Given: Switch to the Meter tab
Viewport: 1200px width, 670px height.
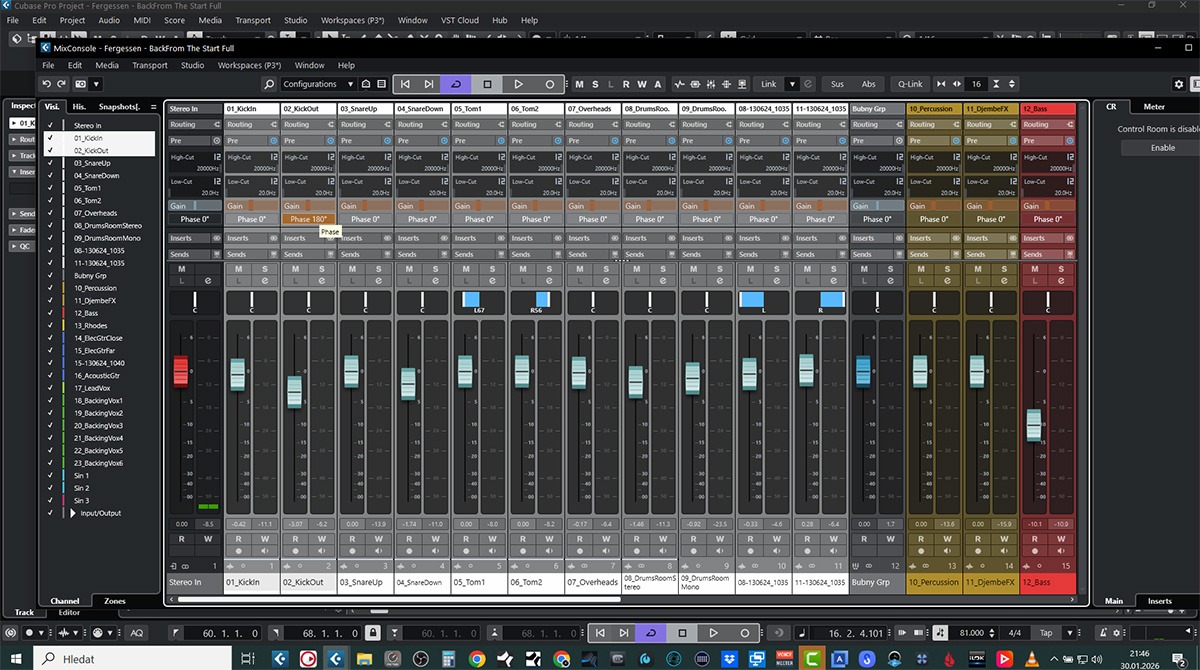Looking at the screenshot, I should [1153, 106].
